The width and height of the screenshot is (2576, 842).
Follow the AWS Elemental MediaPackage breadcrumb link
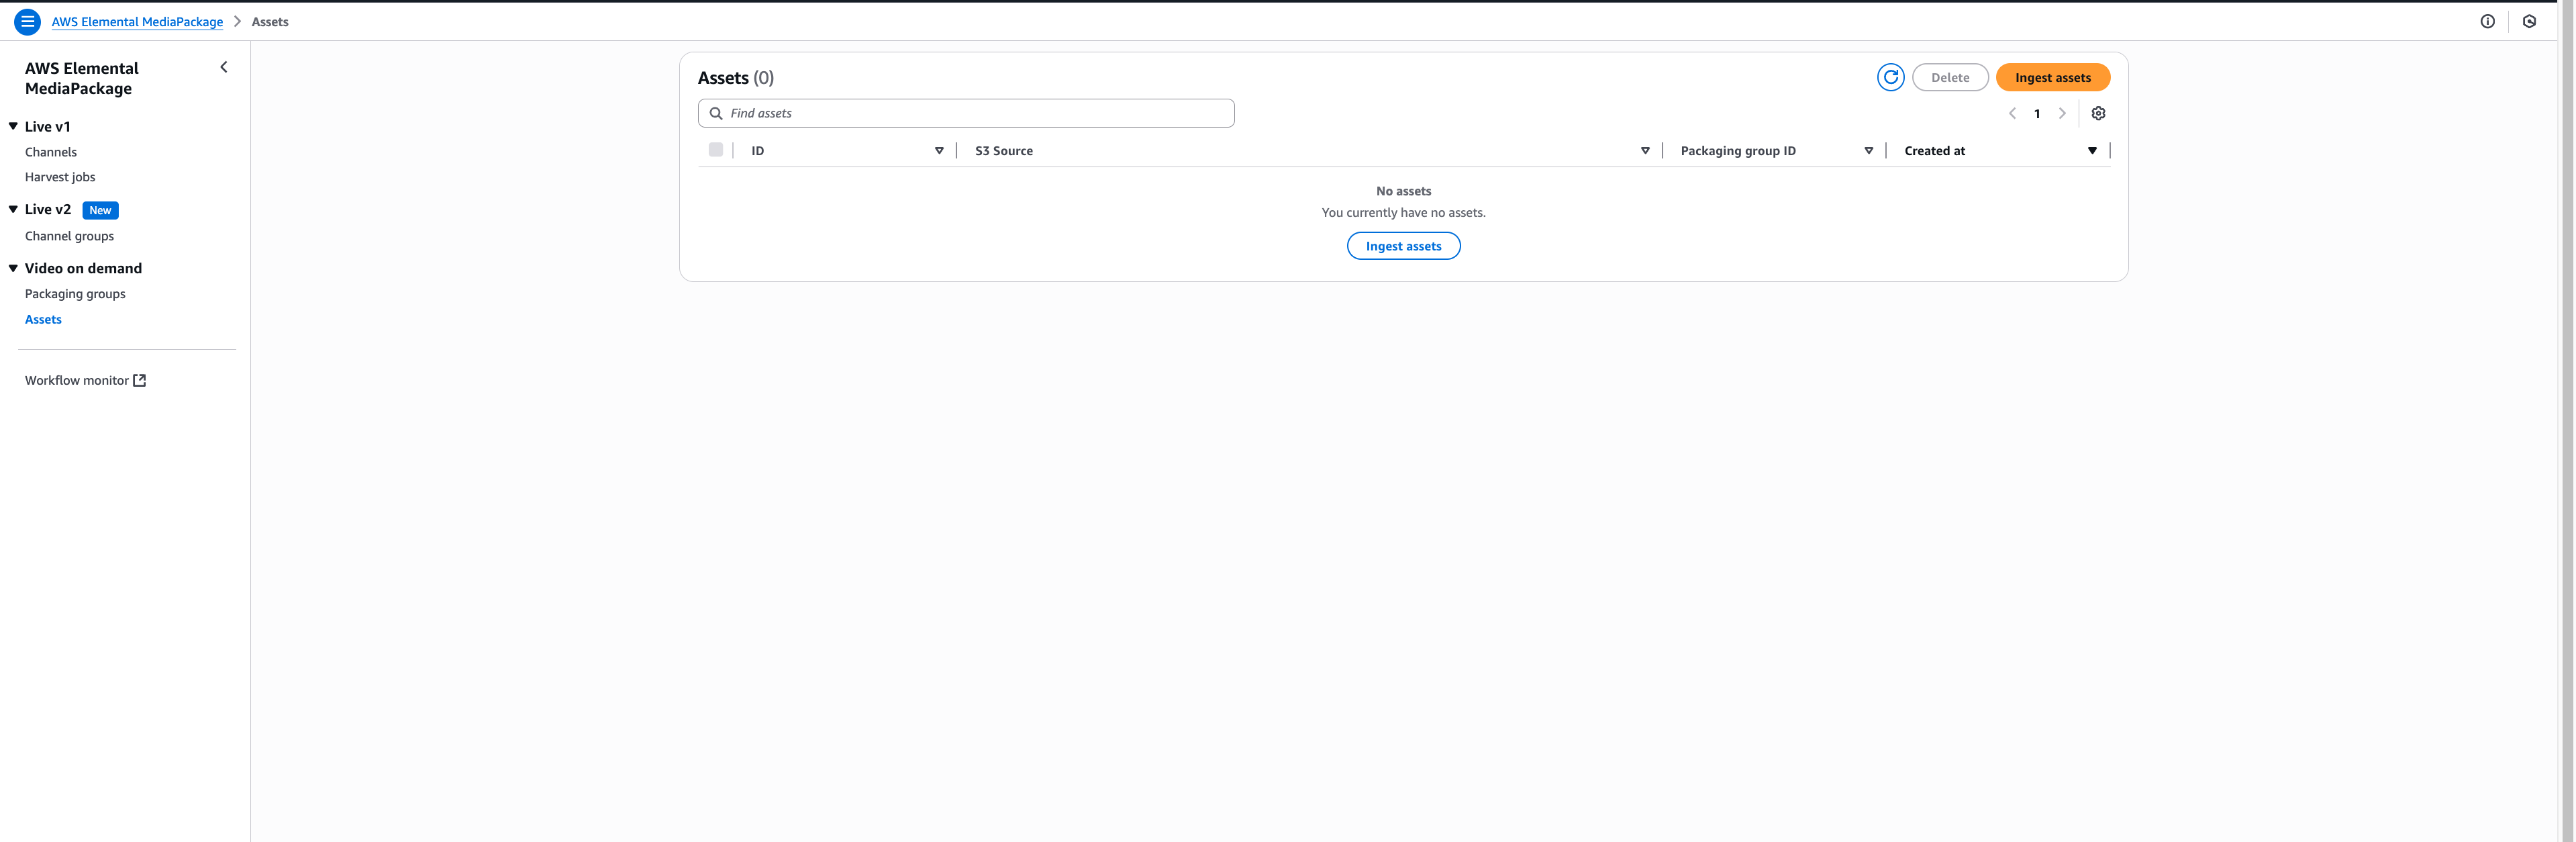136,21
